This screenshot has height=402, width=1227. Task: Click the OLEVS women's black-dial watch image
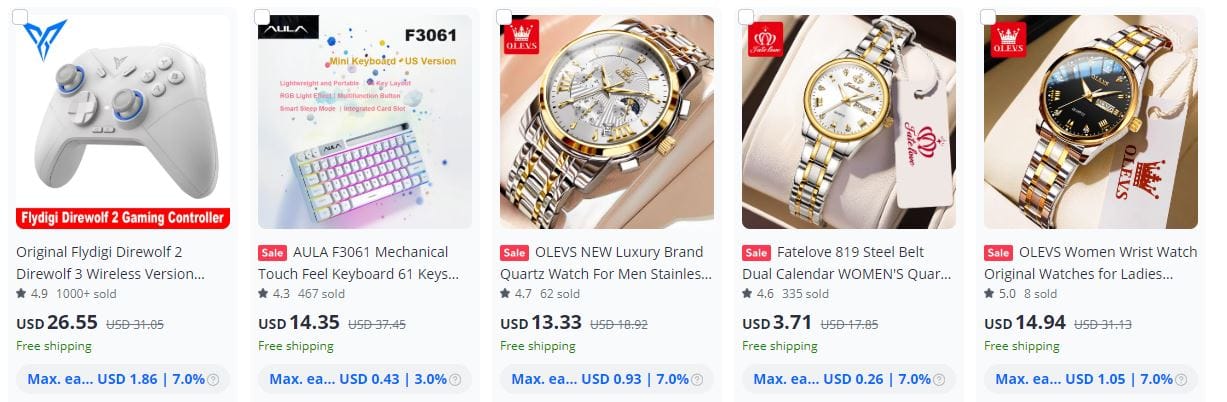click(x=1091, y=122)
